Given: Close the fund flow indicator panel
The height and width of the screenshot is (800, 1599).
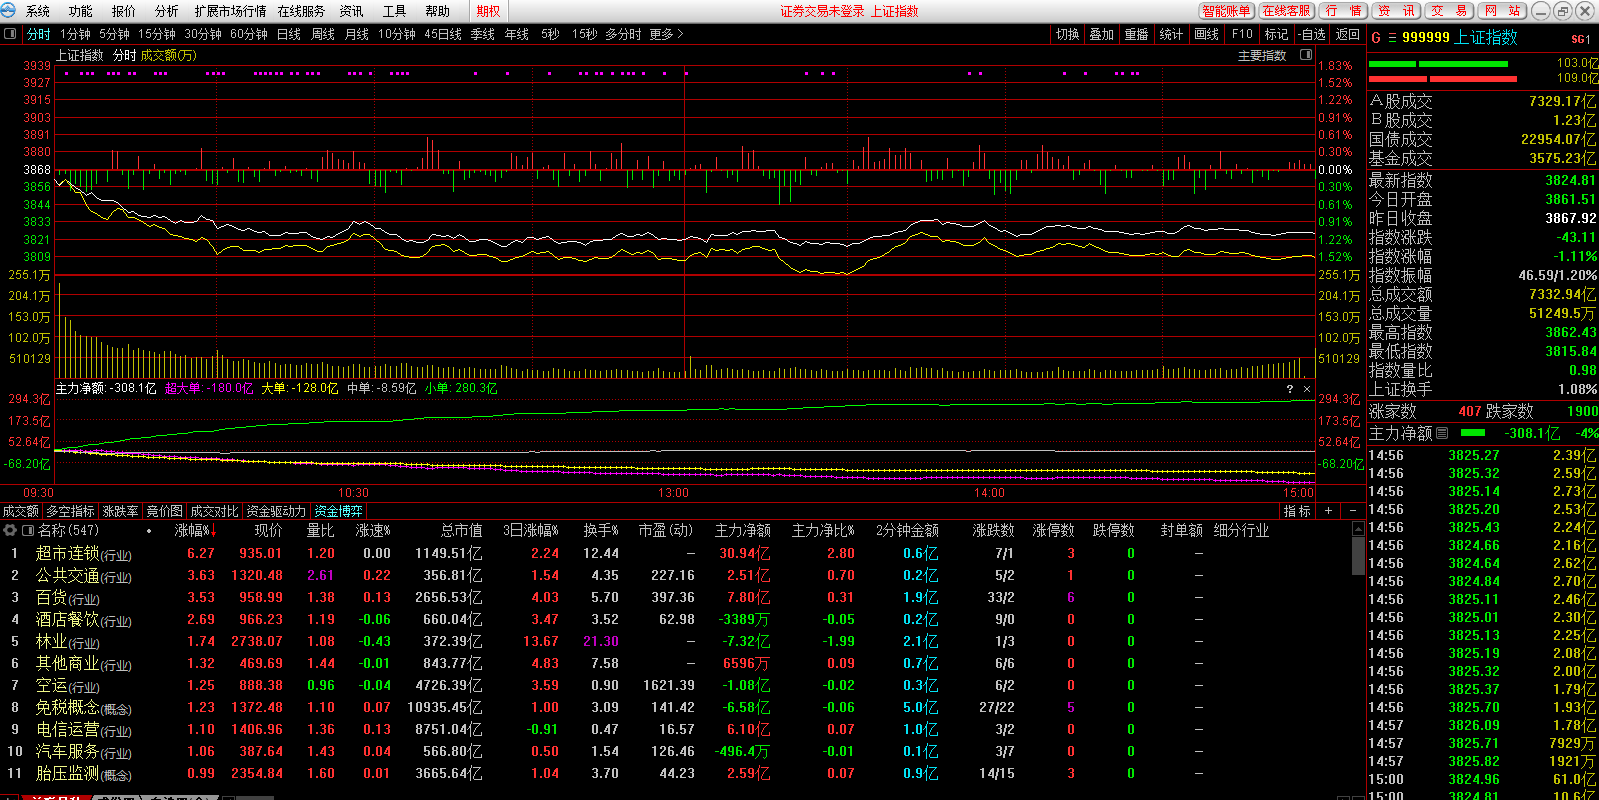Looking at the screenshot, I should click(x=1306, y=389).
